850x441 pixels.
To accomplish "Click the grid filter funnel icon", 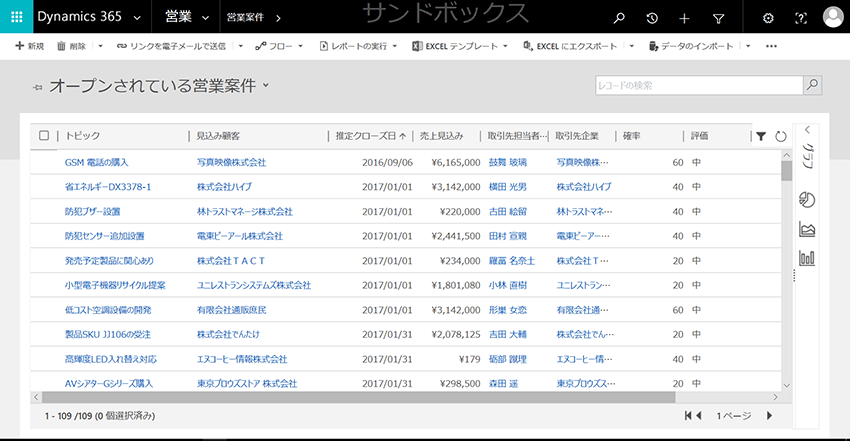I will 761,136.
